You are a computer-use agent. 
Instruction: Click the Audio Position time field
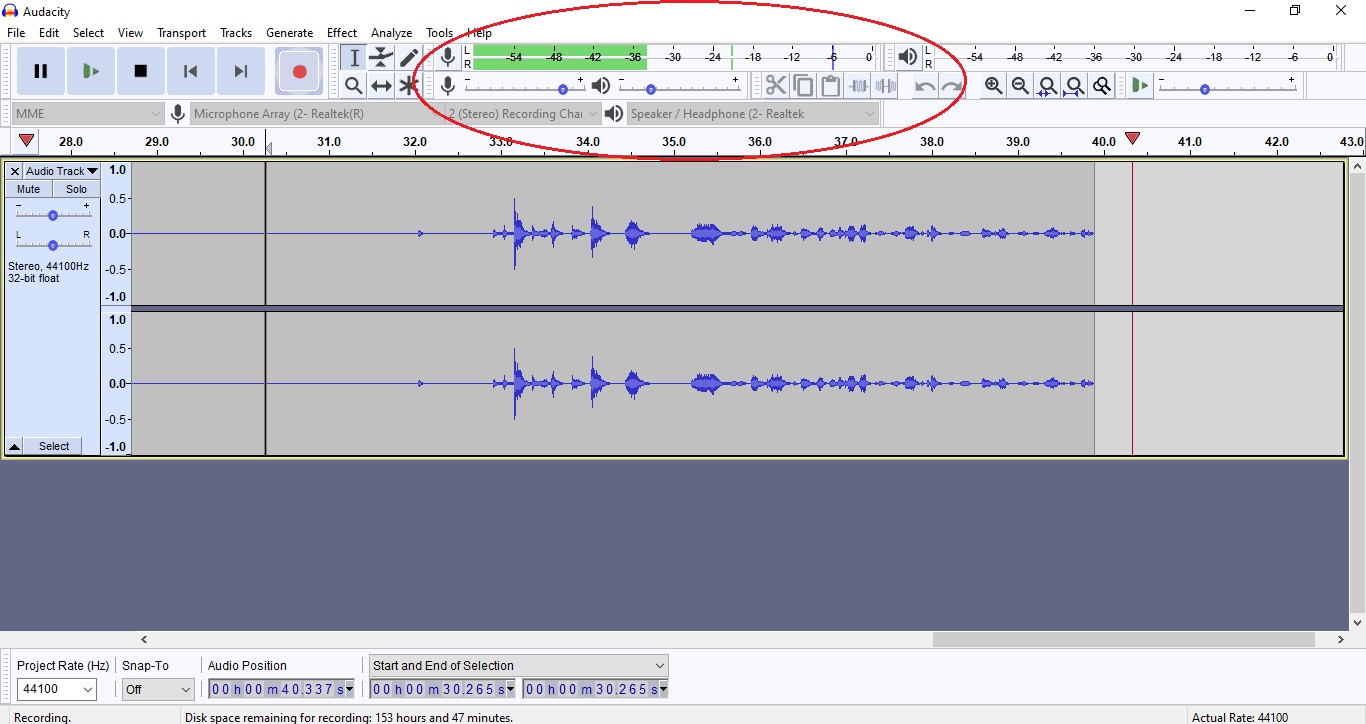(282, 689)
